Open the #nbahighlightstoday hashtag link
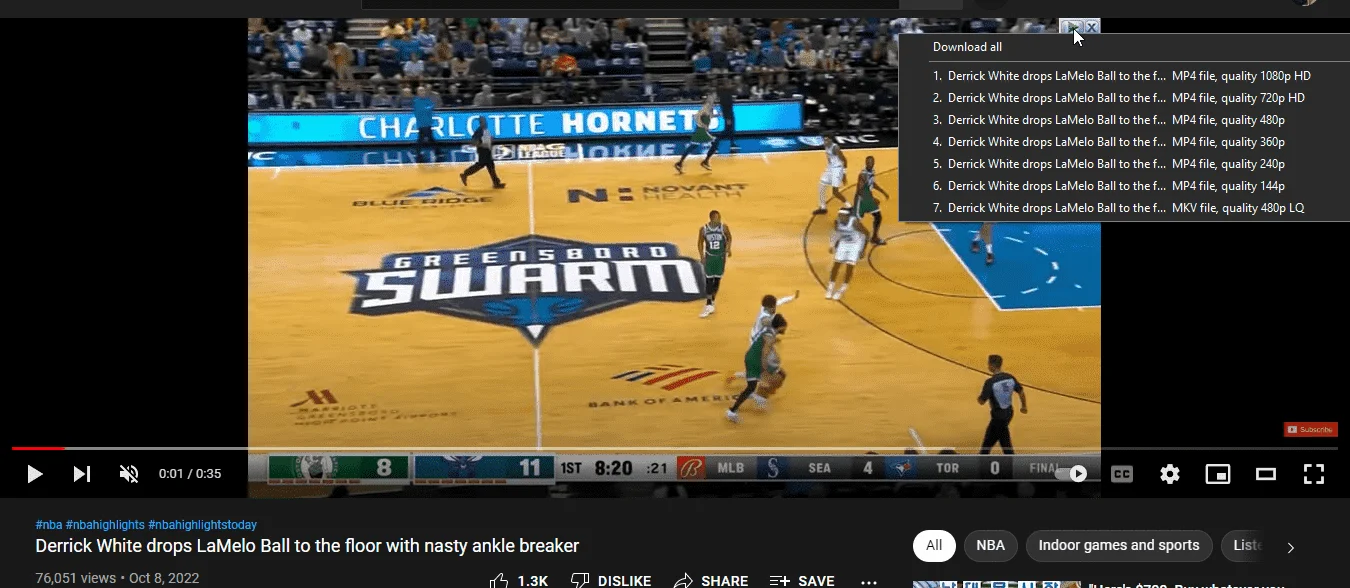Image resolution: width=1350 pixels, height=588 pixels. [203, 525]
